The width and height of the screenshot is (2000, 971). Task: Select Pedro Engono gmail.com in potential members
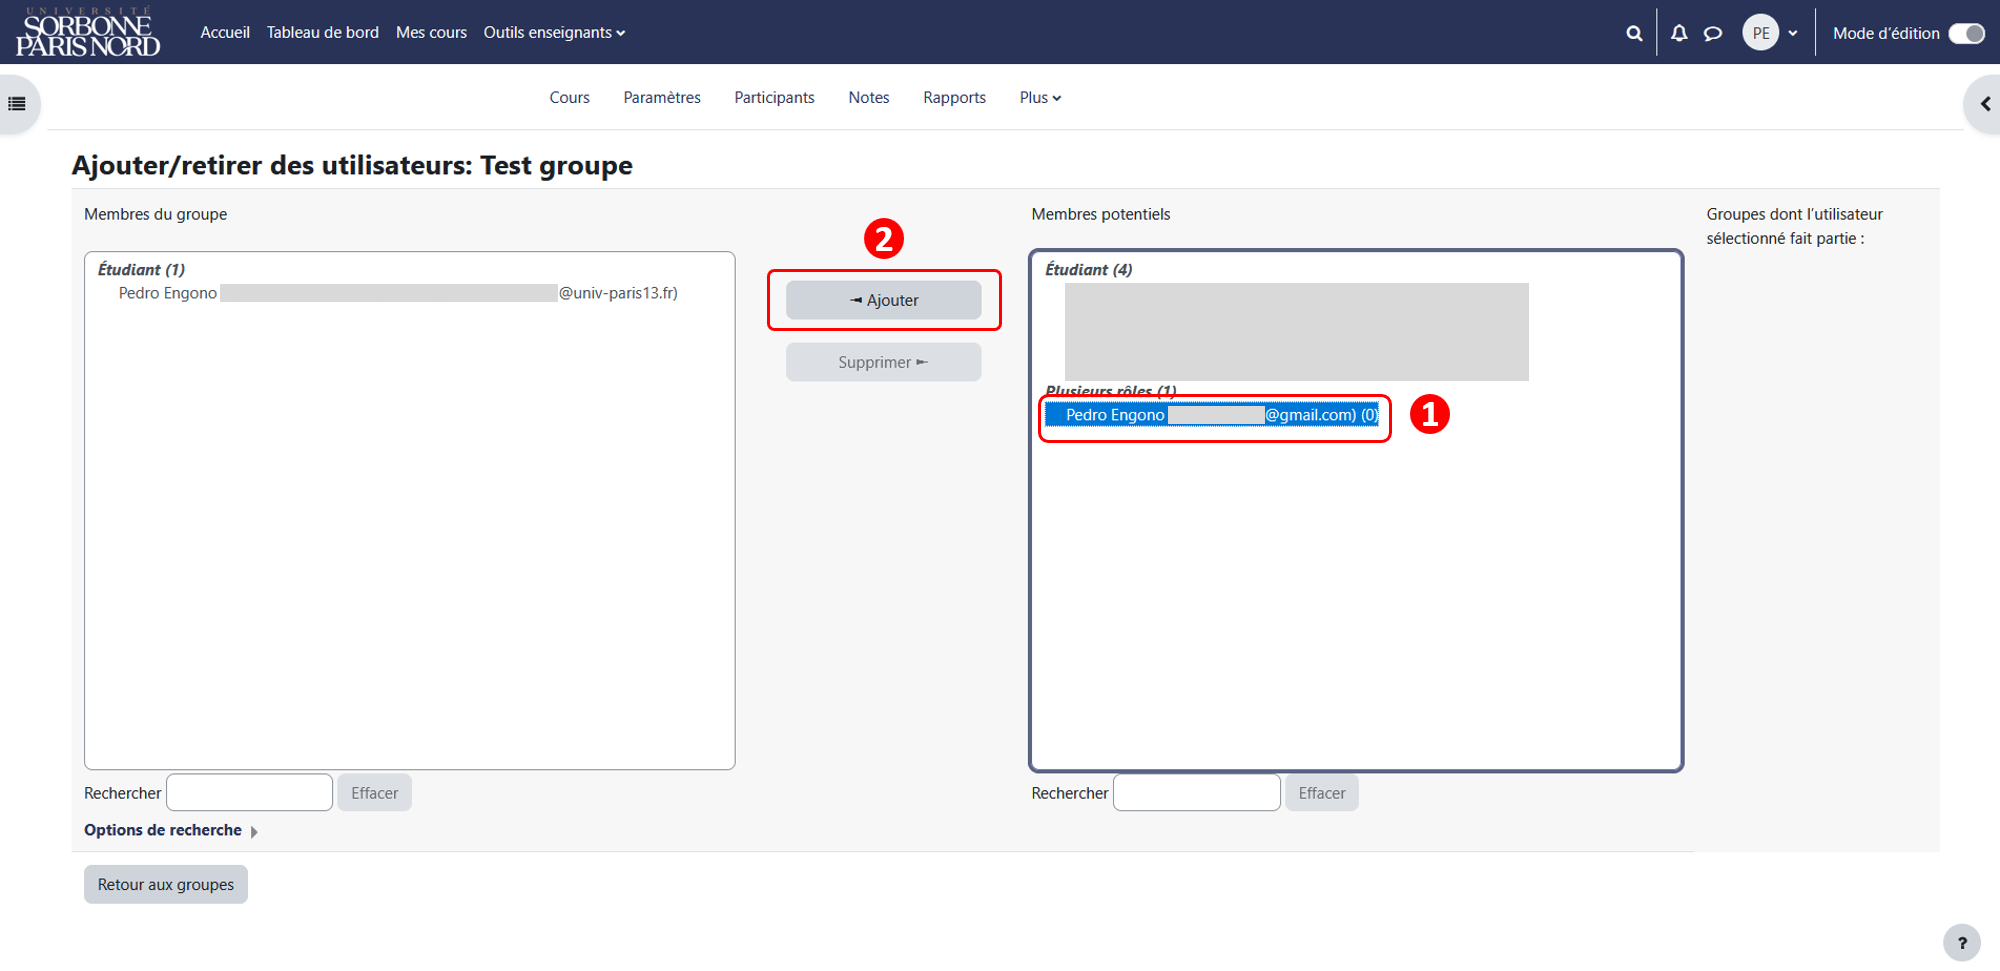point(1212,415)
